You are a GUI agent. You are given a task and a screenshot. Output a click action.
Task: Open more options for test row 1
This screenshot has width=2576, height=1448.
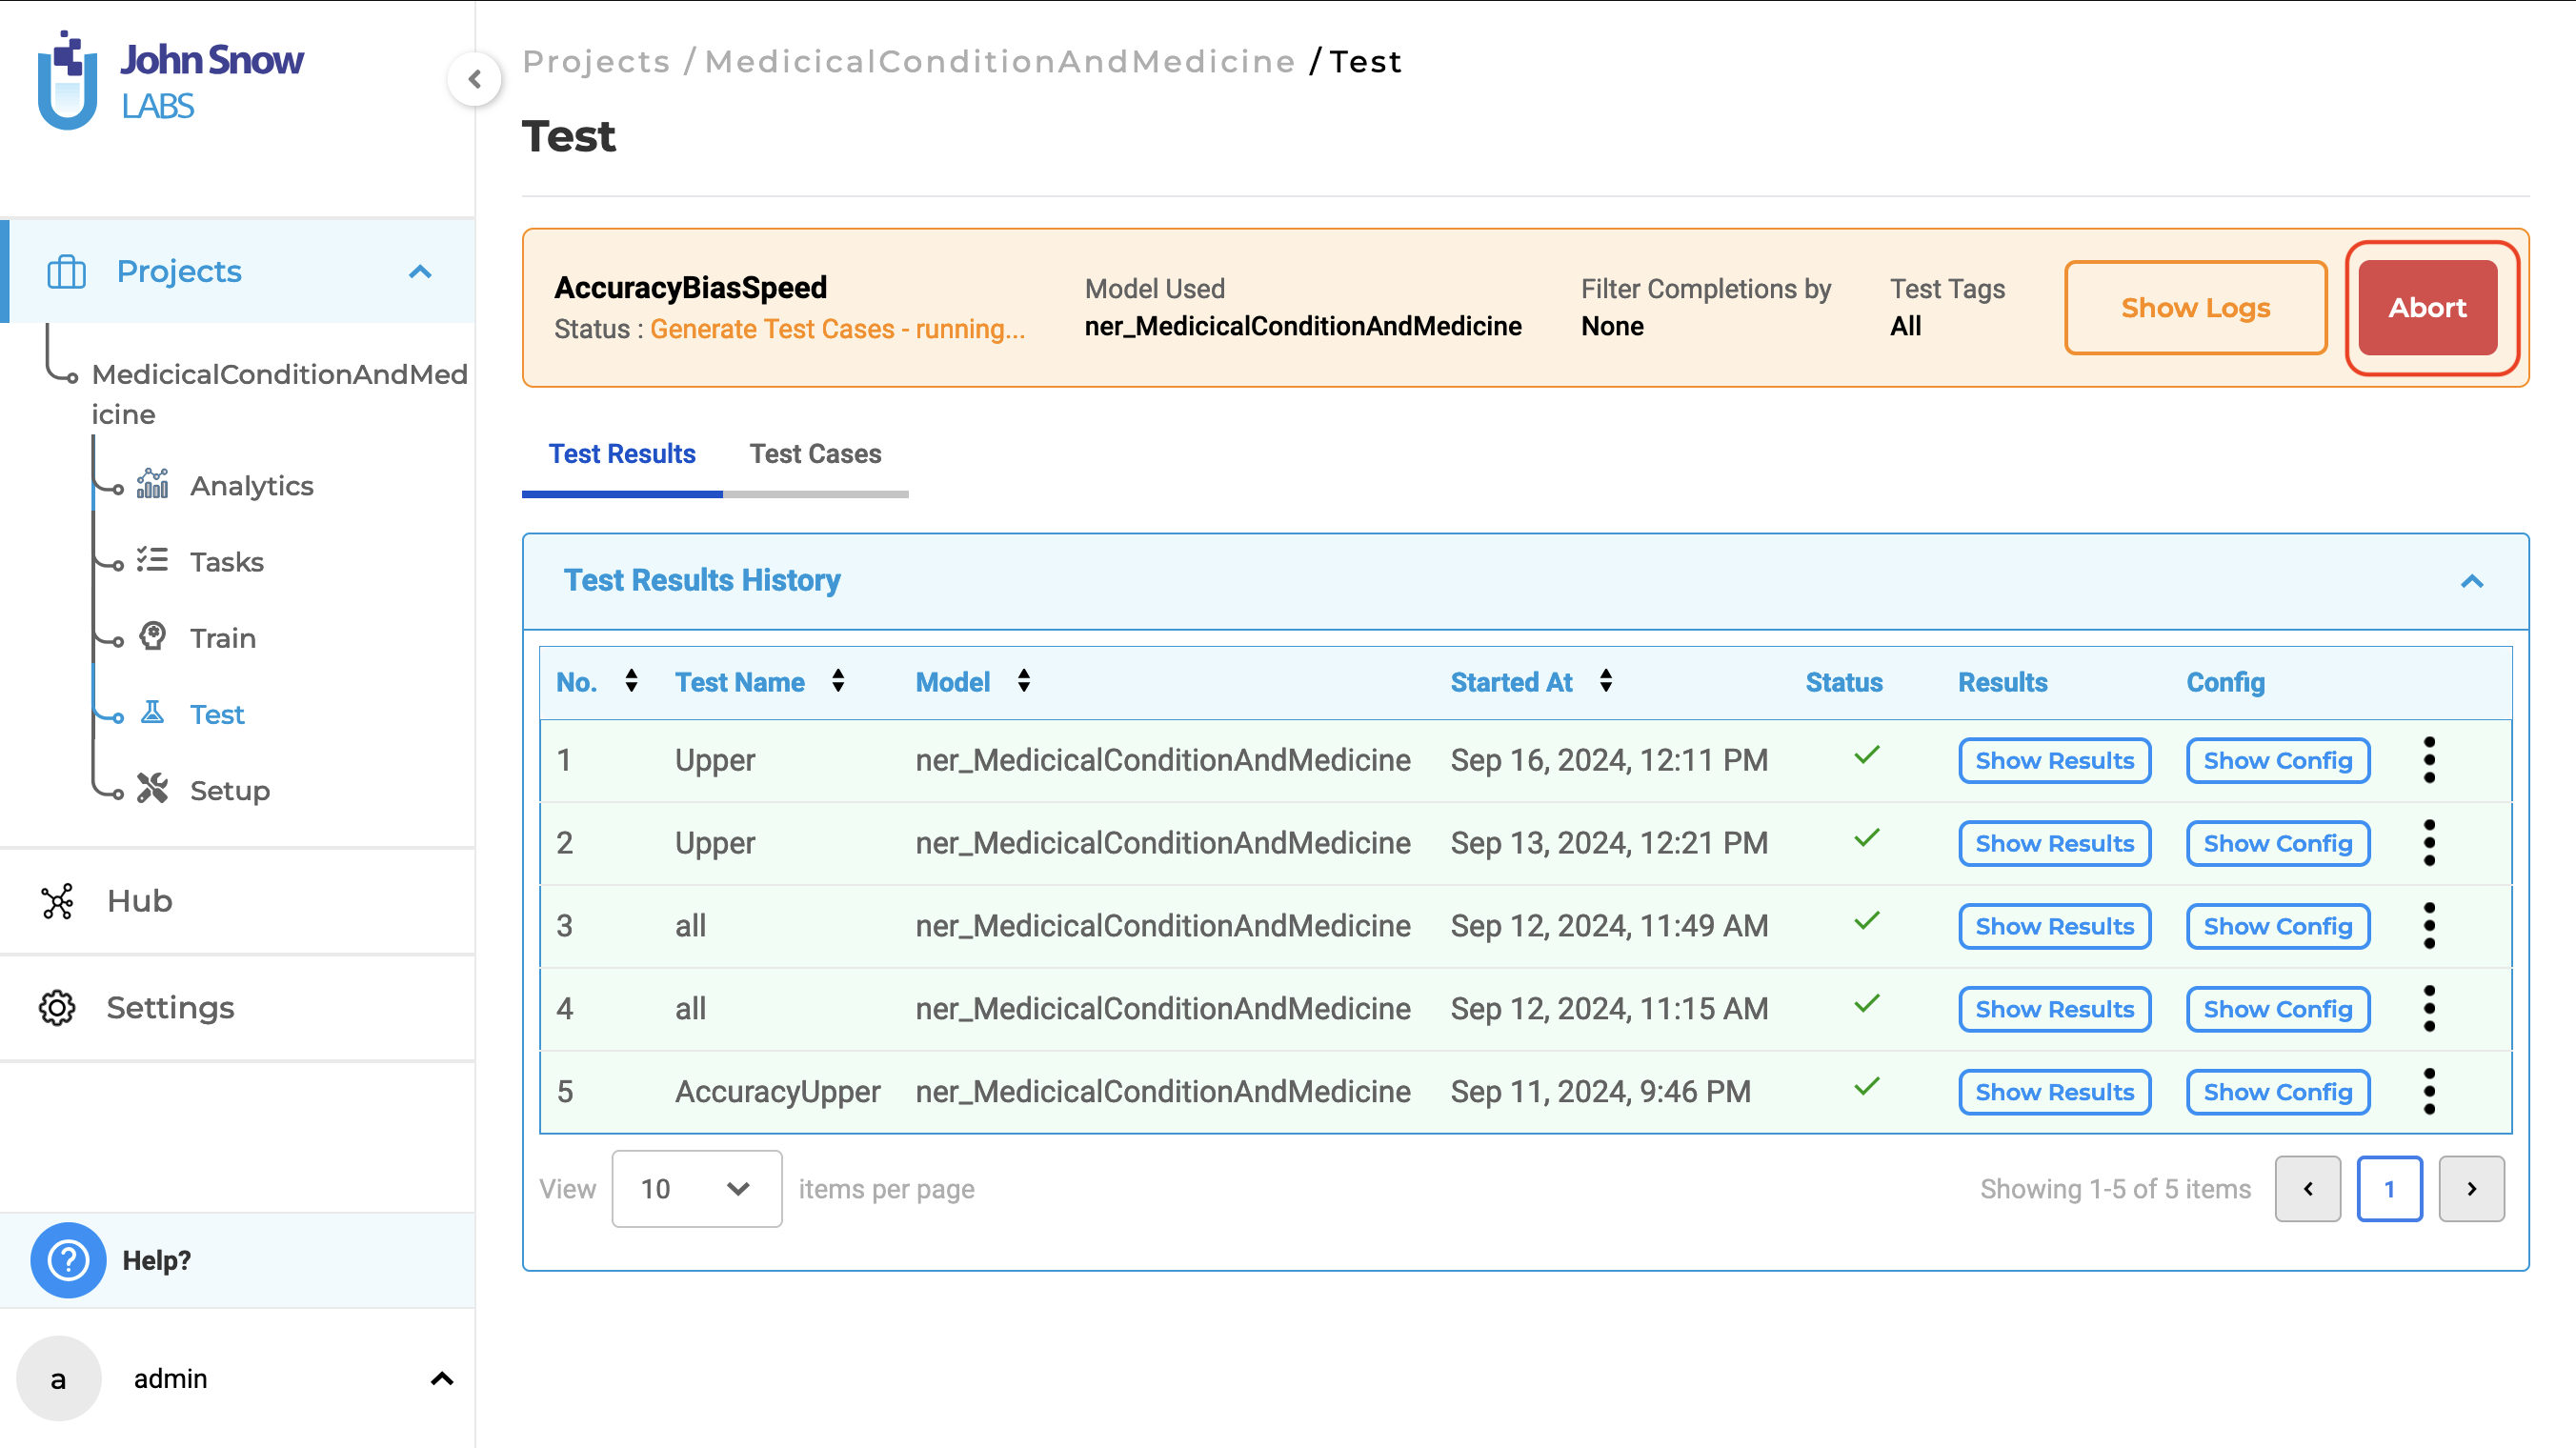2429,760
